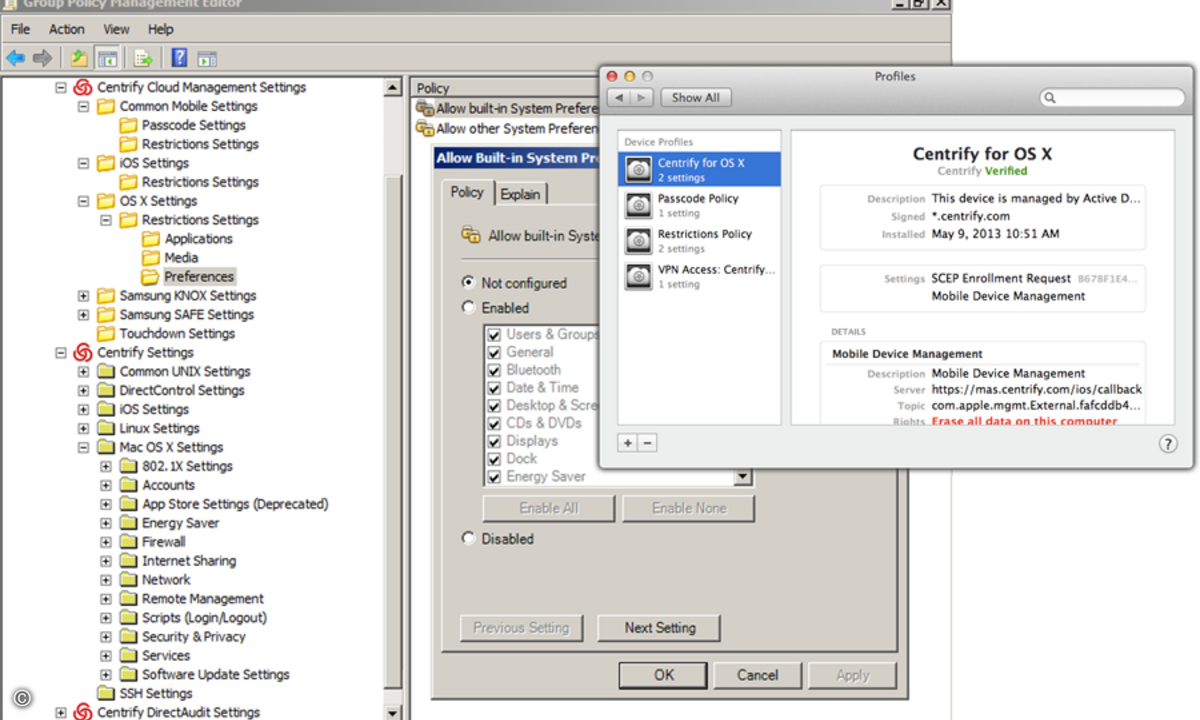Image resolution: width=1200 pixels, height=720 pixels.
Task: Click the Allow other System Preferences policy icon
Action: (x=425, y=128)
